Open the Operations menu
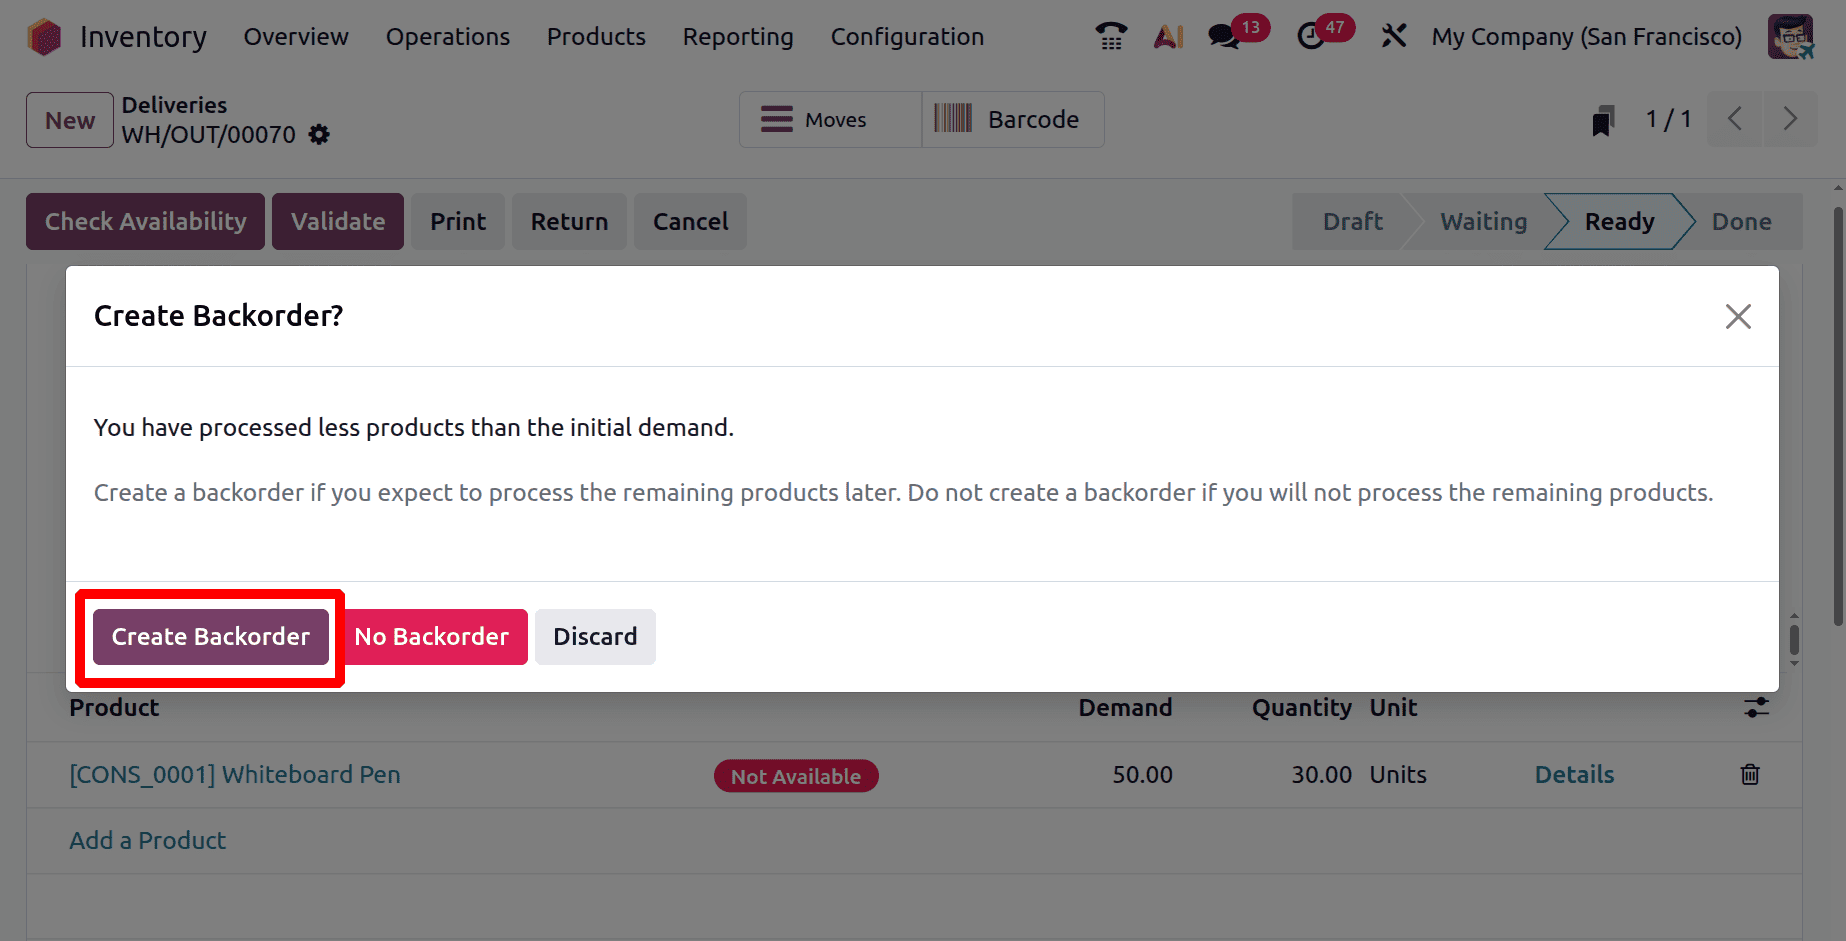1846x941 pixels. 448,37
